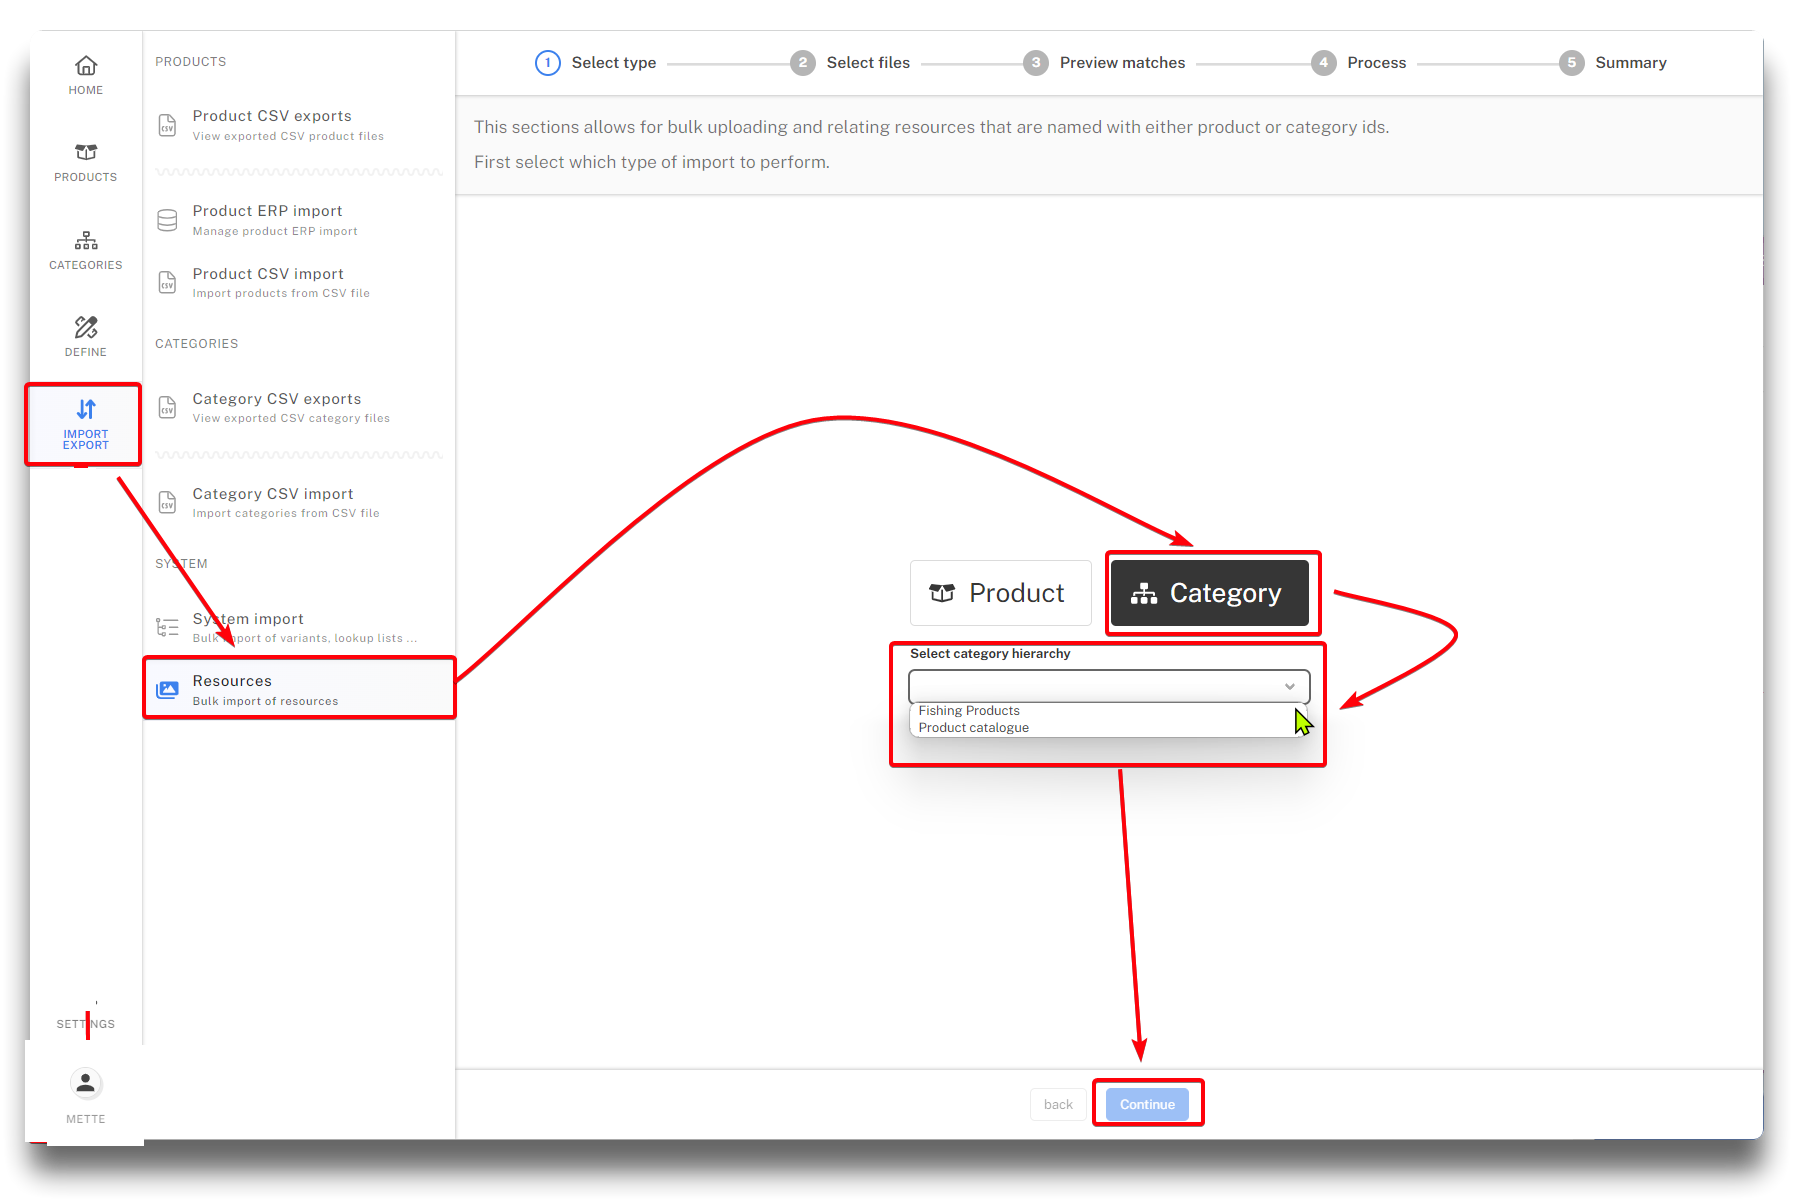This screenshot has width=1794, height=1202.
Task: Open Product ERP import
Action: point(268,220)
